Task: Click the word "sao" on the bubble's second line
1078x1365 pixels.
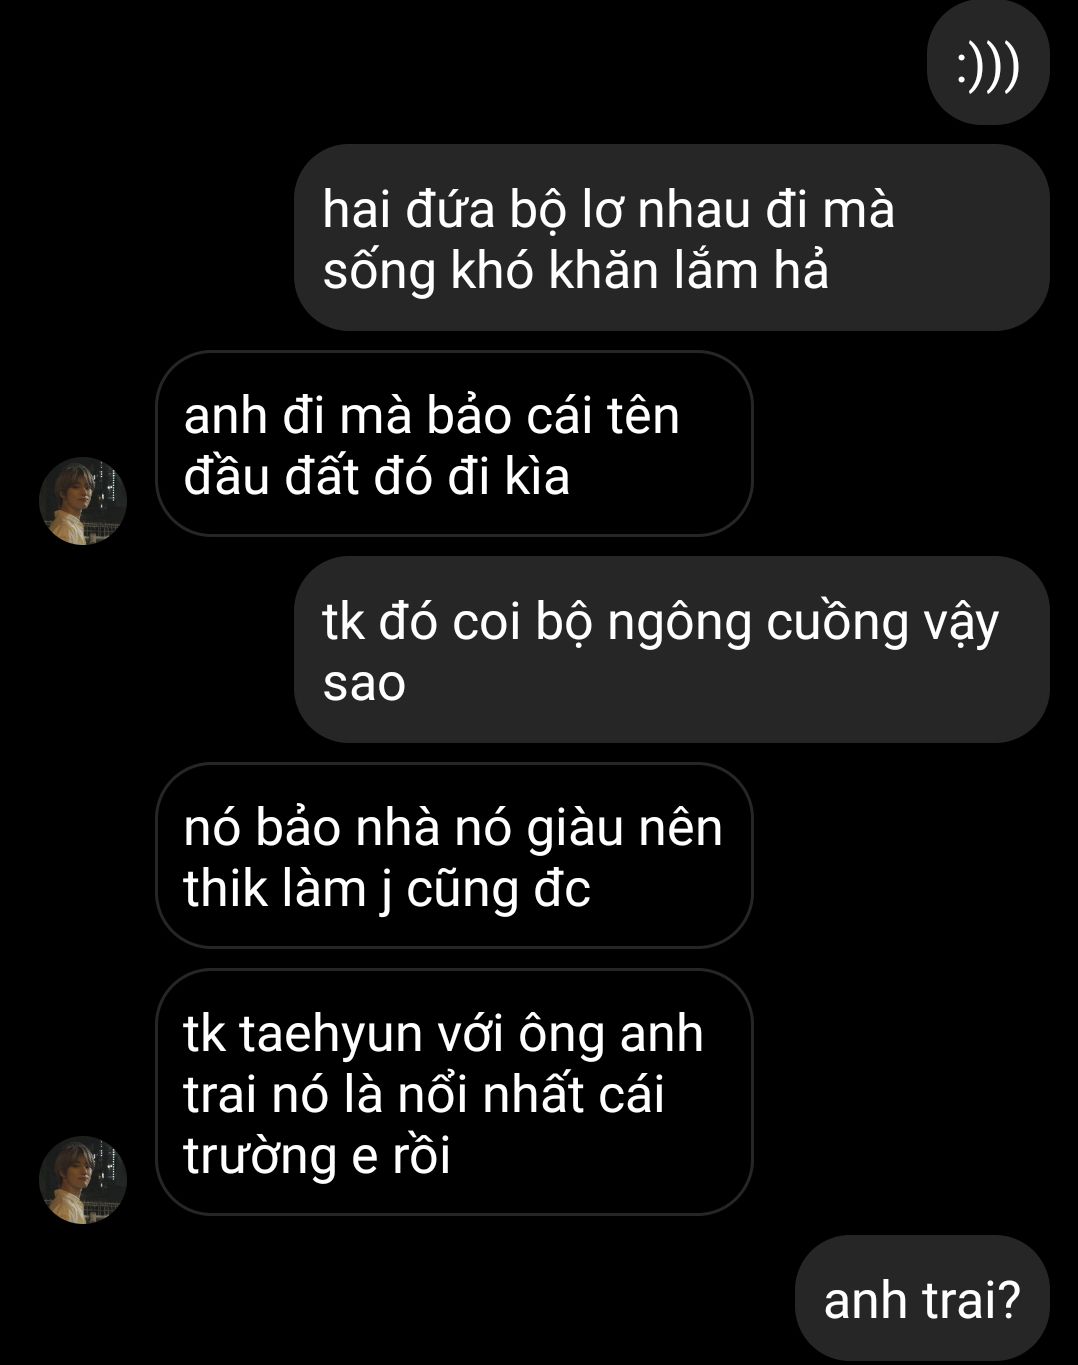Action: 364,685
